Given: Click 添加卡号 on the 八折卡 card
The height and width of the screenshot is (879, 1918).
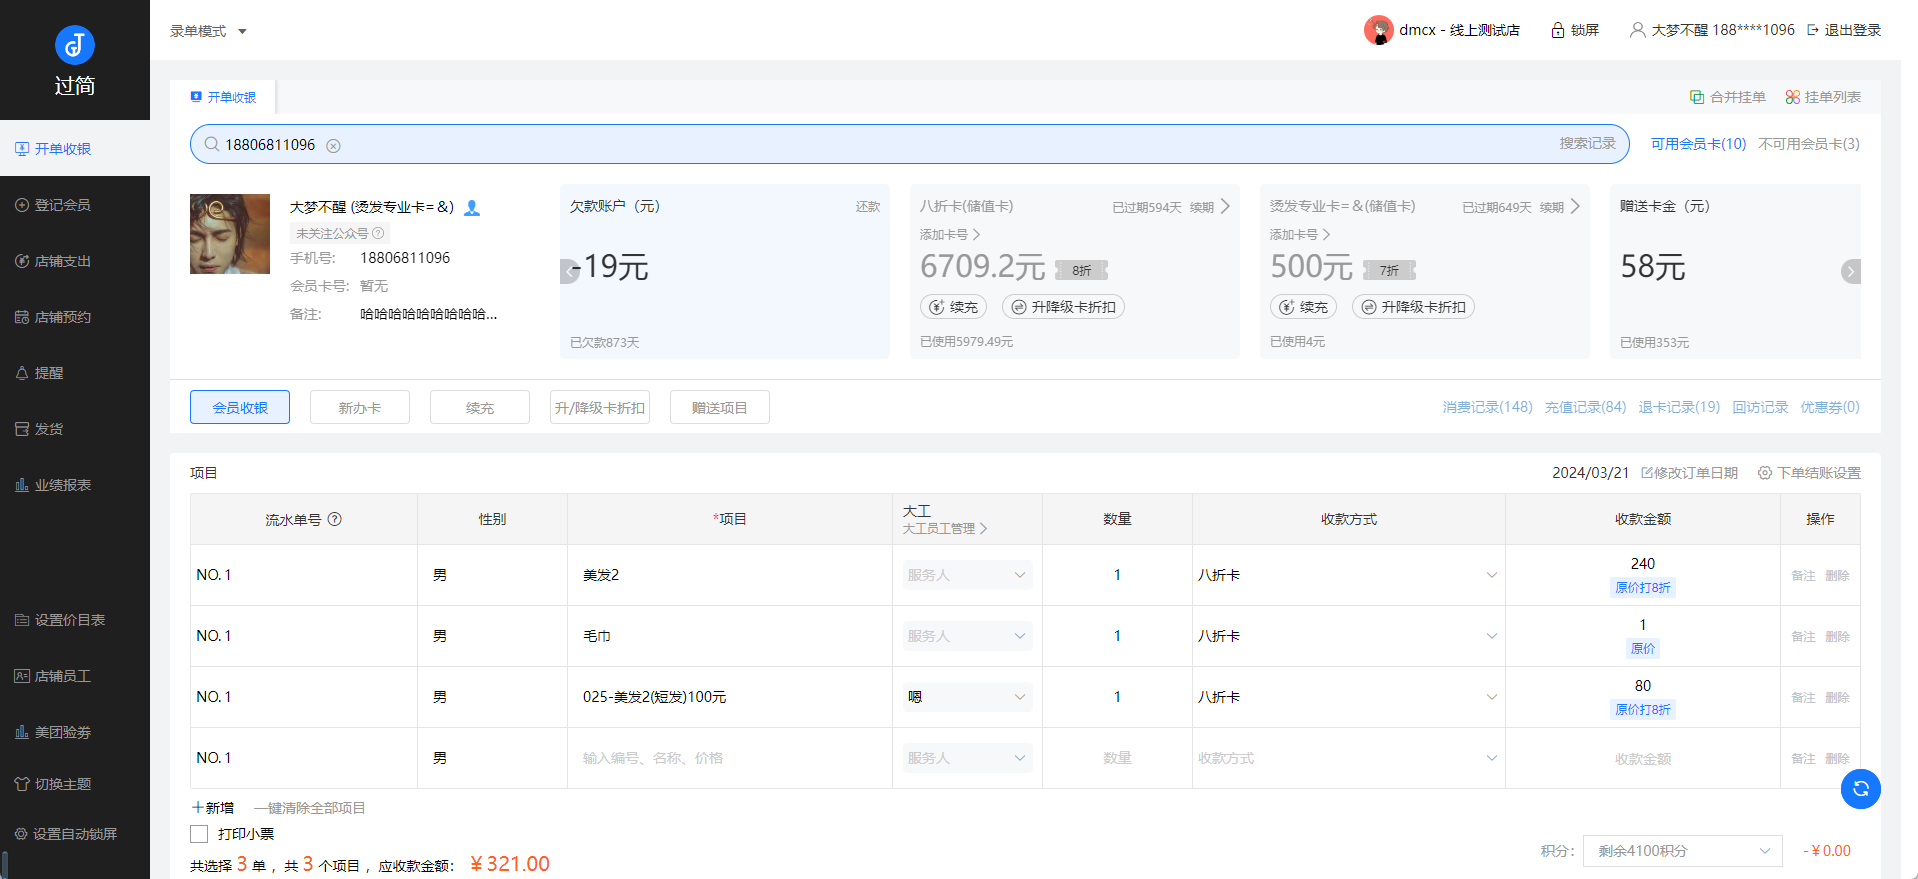Looking at the screenshot, I should click(950, 234).
